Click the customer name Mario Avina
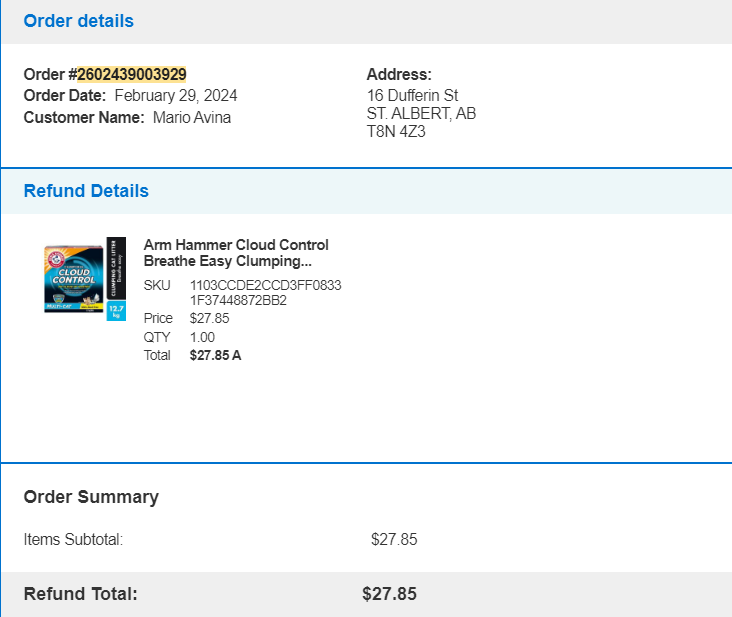Image resolution: width=732 pixels, height=617 pixels. click(x=192, y=117)
